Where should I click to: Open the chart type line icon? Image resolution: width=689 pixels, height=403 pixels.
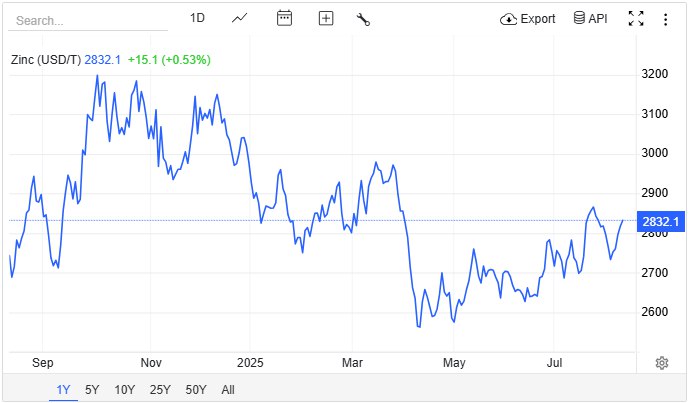[x=239, y=18]
